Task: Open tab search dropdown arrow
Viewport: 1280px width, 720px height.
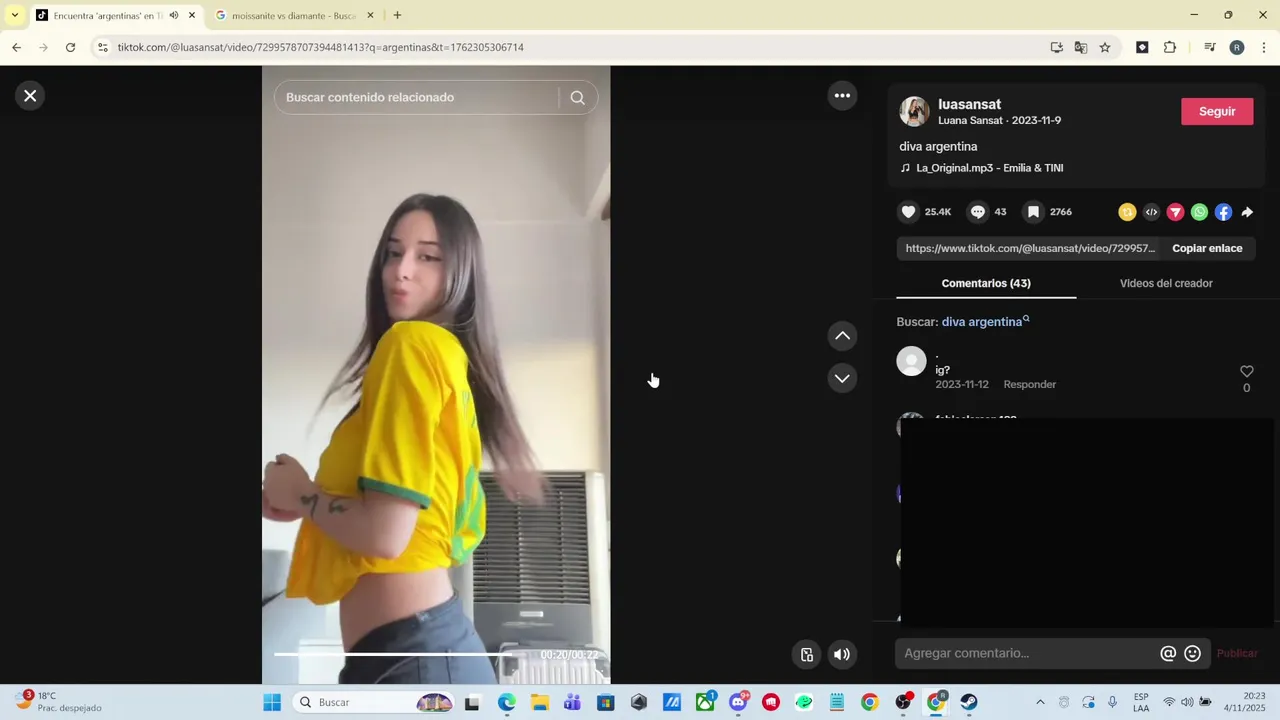Action: pyautogui.click(x=14, y=15)
